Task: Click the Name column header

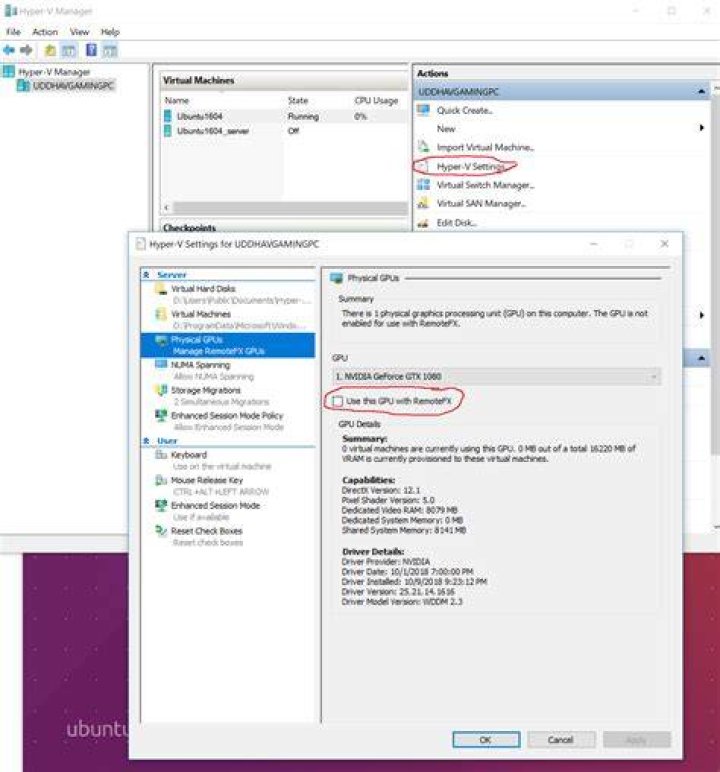Action: pos(177,100)
